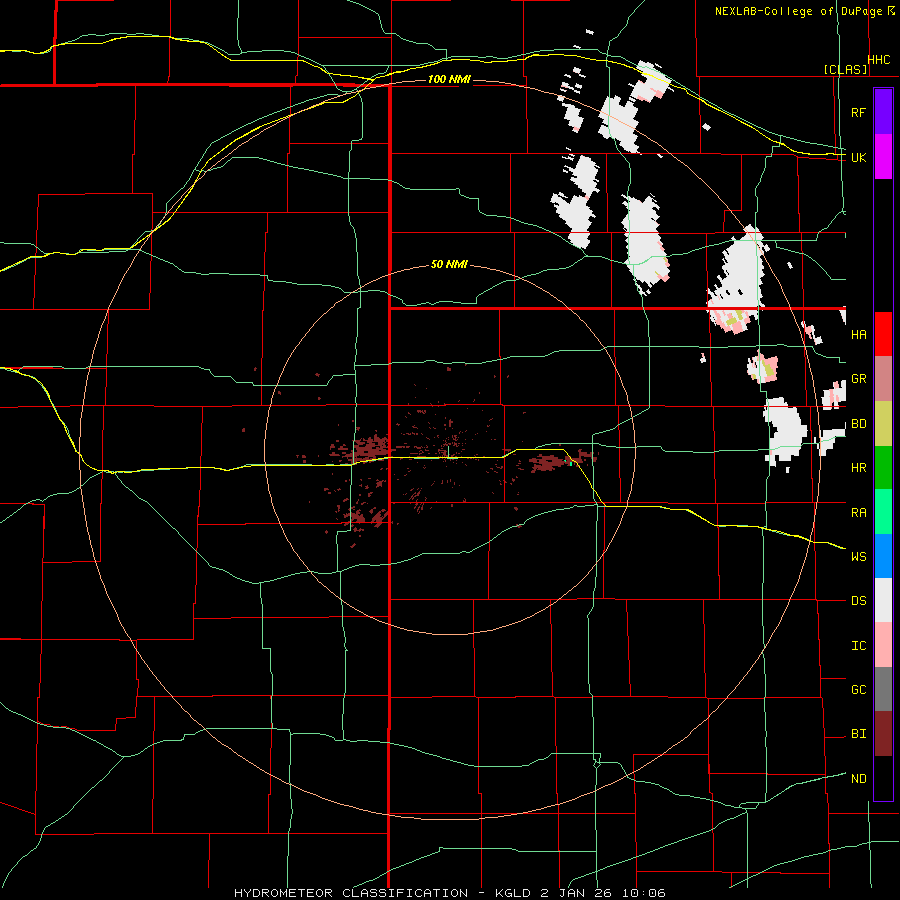Select the DS white legend swatch
Screen dimensions: 900x900
coord(883,600)
